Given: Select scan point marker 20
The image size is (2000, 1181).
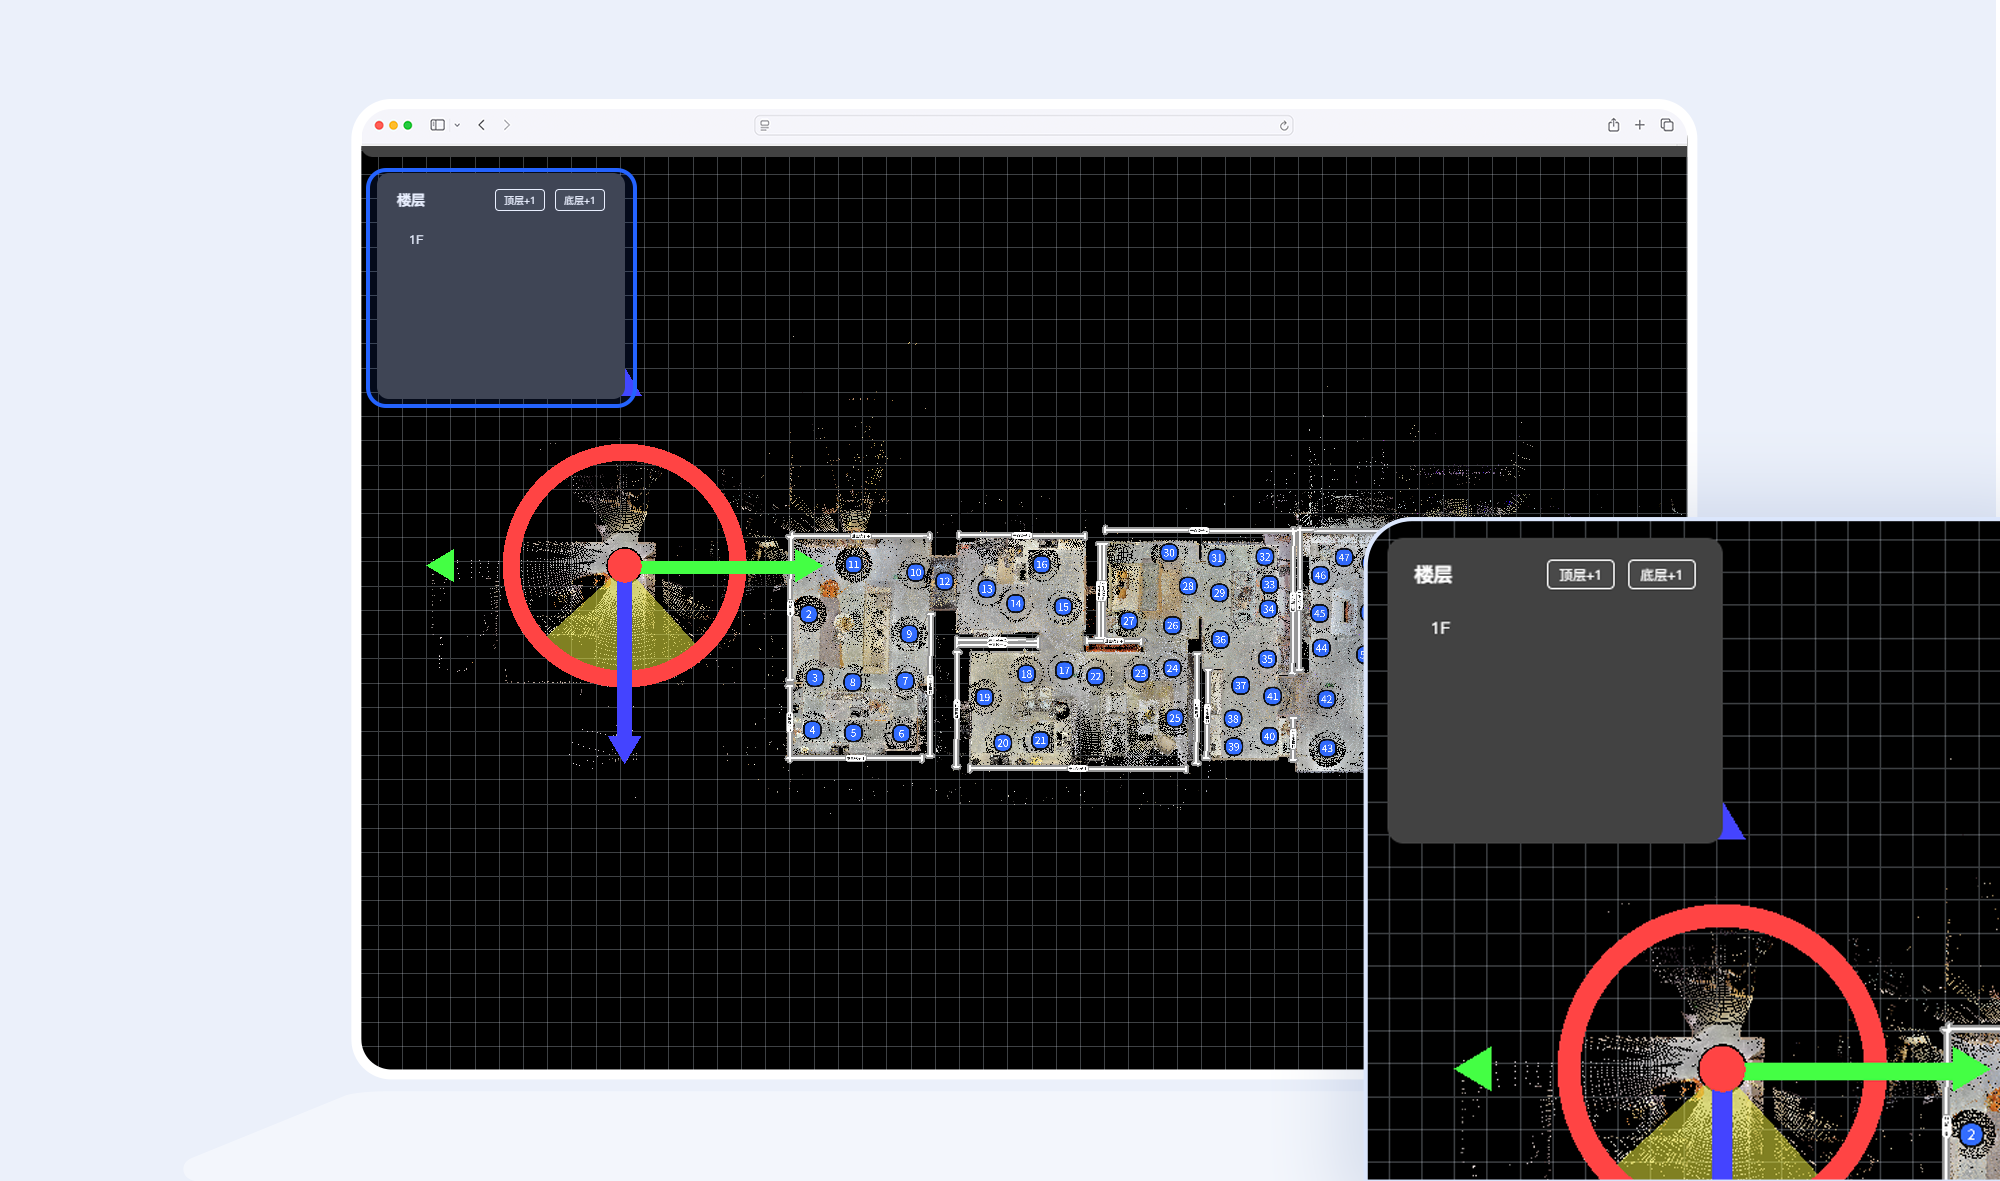Looking at the screenshot, I should click(x=1003, y=743).
